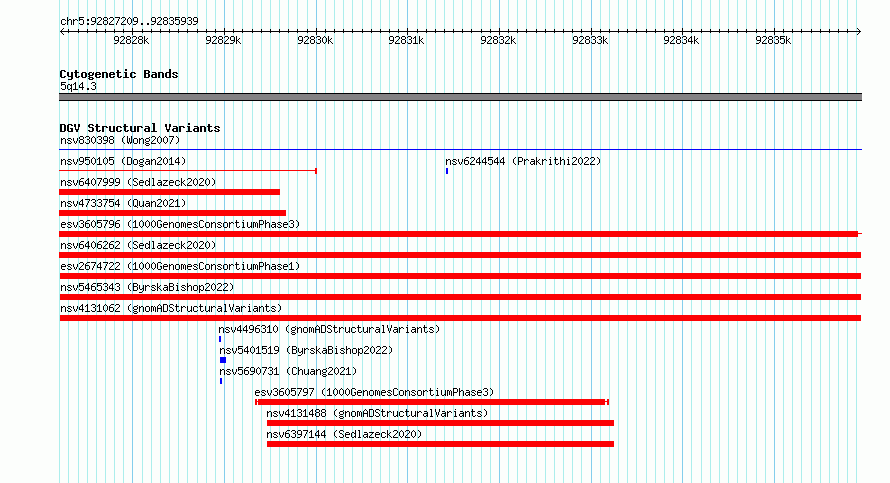Select the red esv2674722 variant bar
The height and width of the screenshot is (483, 890).
460,276
